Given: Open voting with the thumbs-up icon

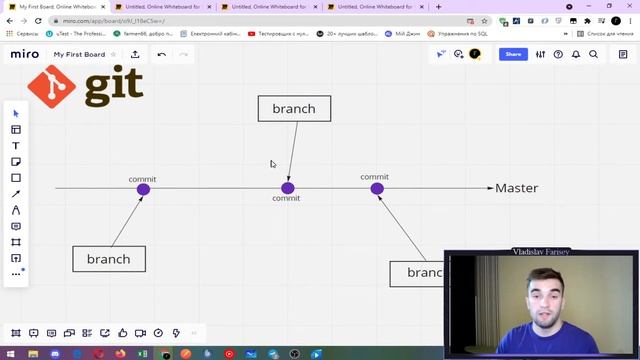Looking at the screenshot, I should [x=122, y=333].
